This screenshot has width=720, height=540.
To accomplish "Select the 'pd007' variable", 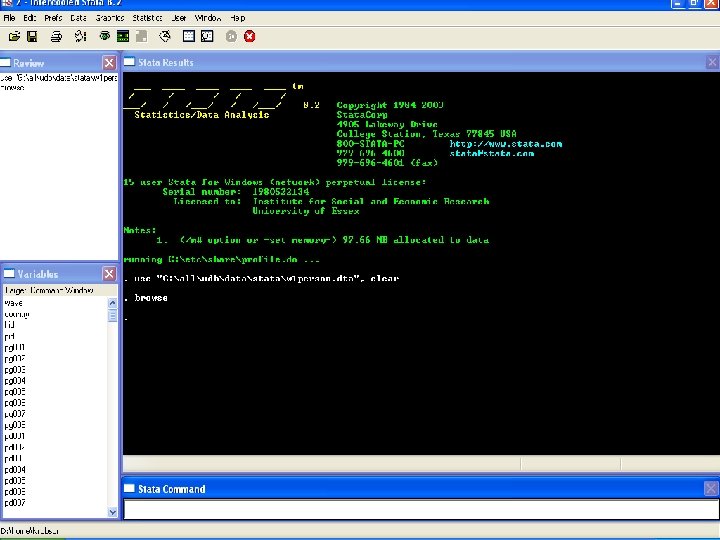I will click(x=14, y=503).
